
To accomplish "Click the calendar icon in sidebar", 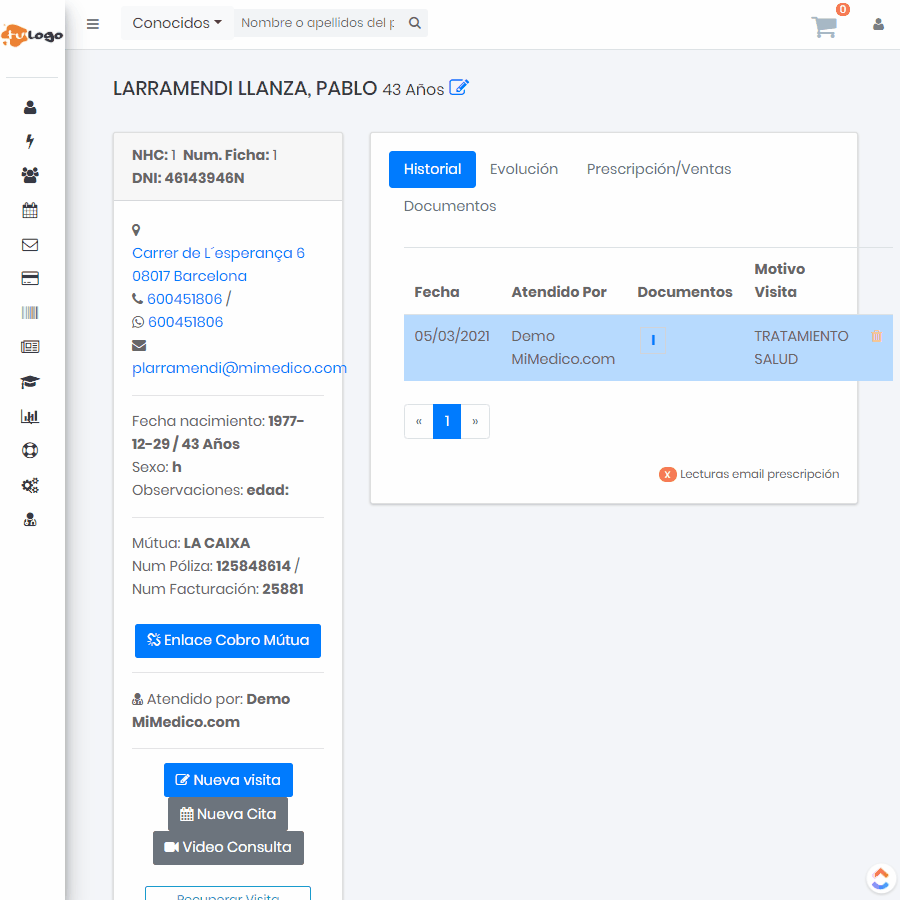I will (x=30, y=210).
